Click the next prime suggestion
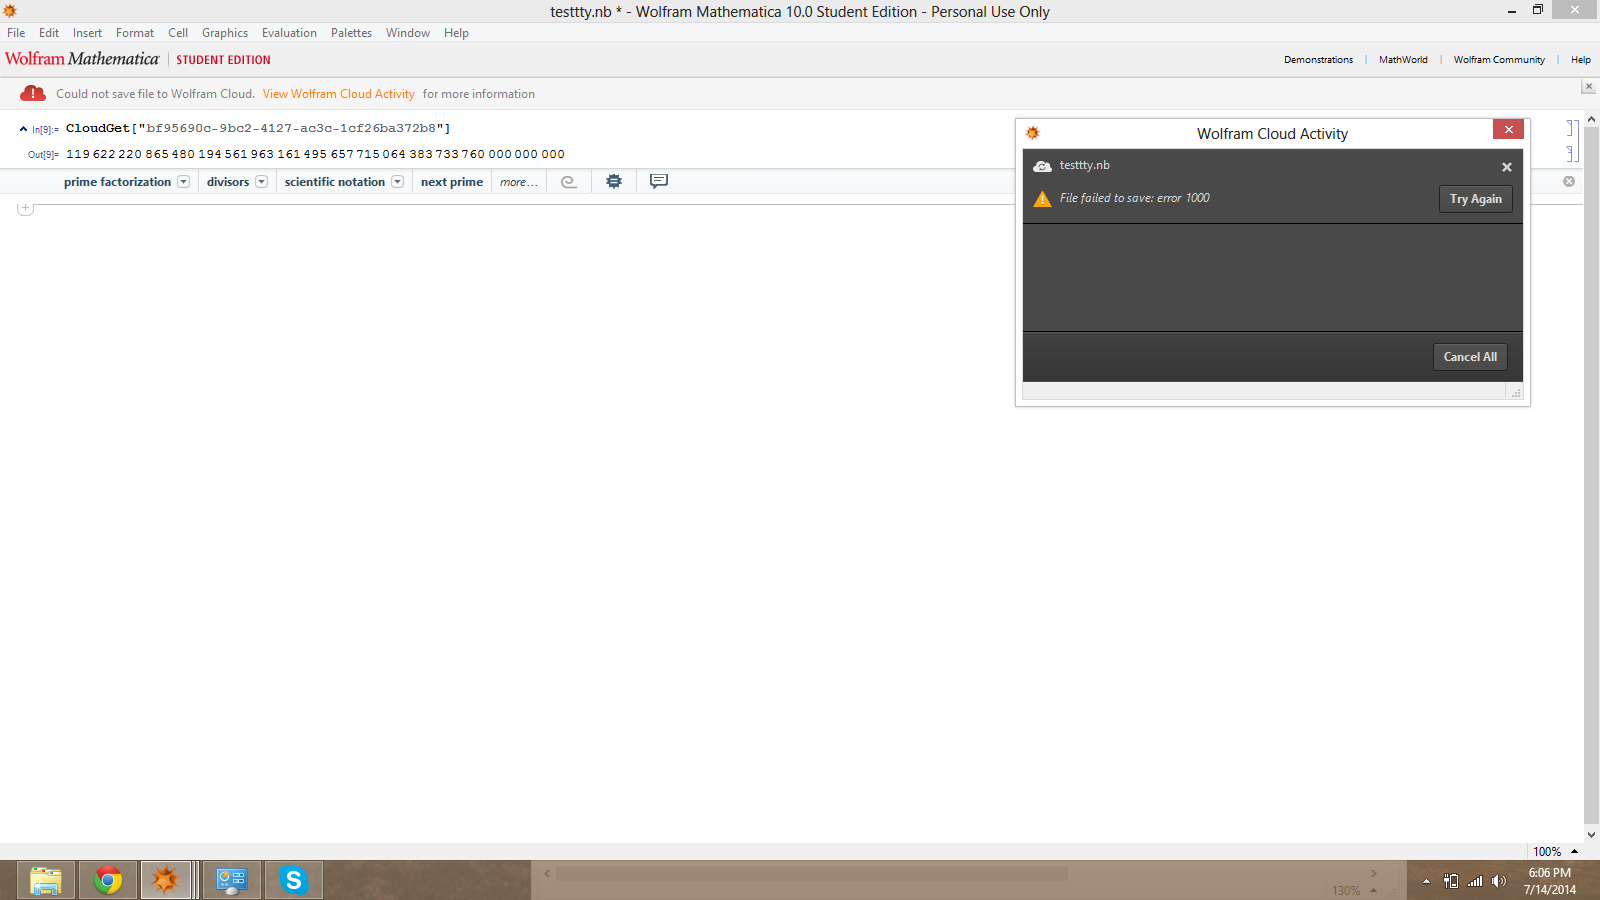Viewport: 1600px width, 900px height. coord(452,182)
